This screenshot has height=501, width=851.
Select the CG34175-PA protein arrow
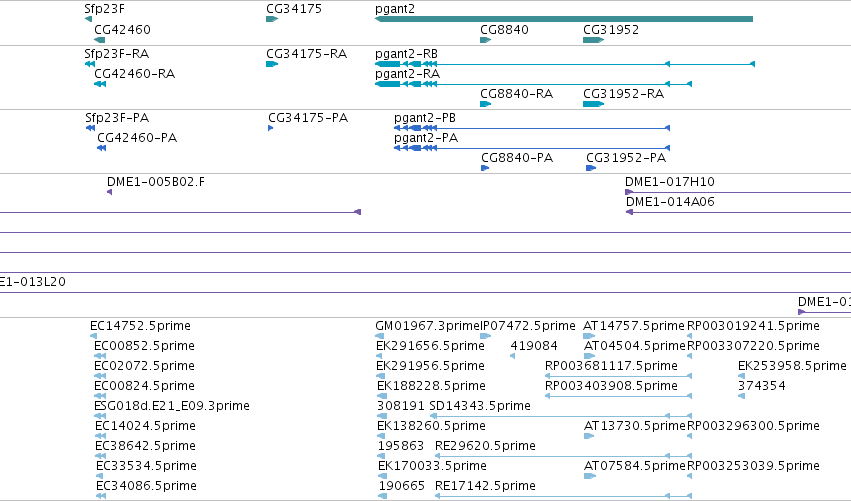tap(271, 128)
